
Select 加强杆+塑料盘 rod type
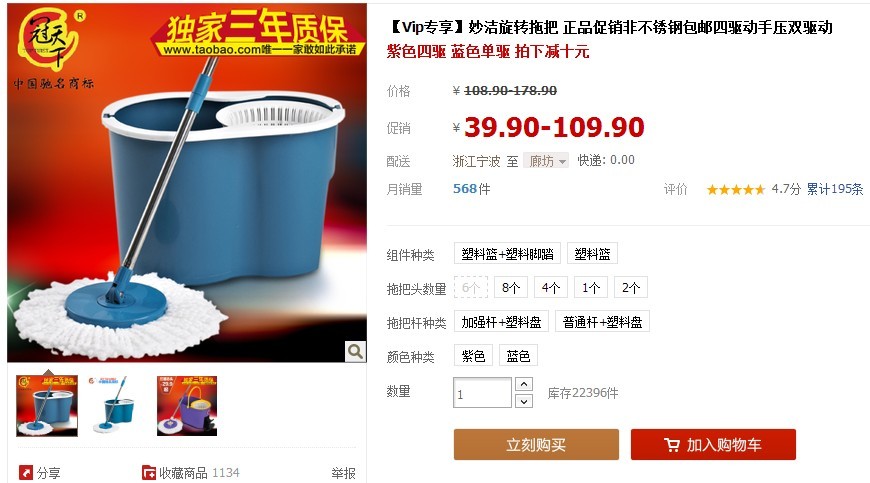coord(501,322)
